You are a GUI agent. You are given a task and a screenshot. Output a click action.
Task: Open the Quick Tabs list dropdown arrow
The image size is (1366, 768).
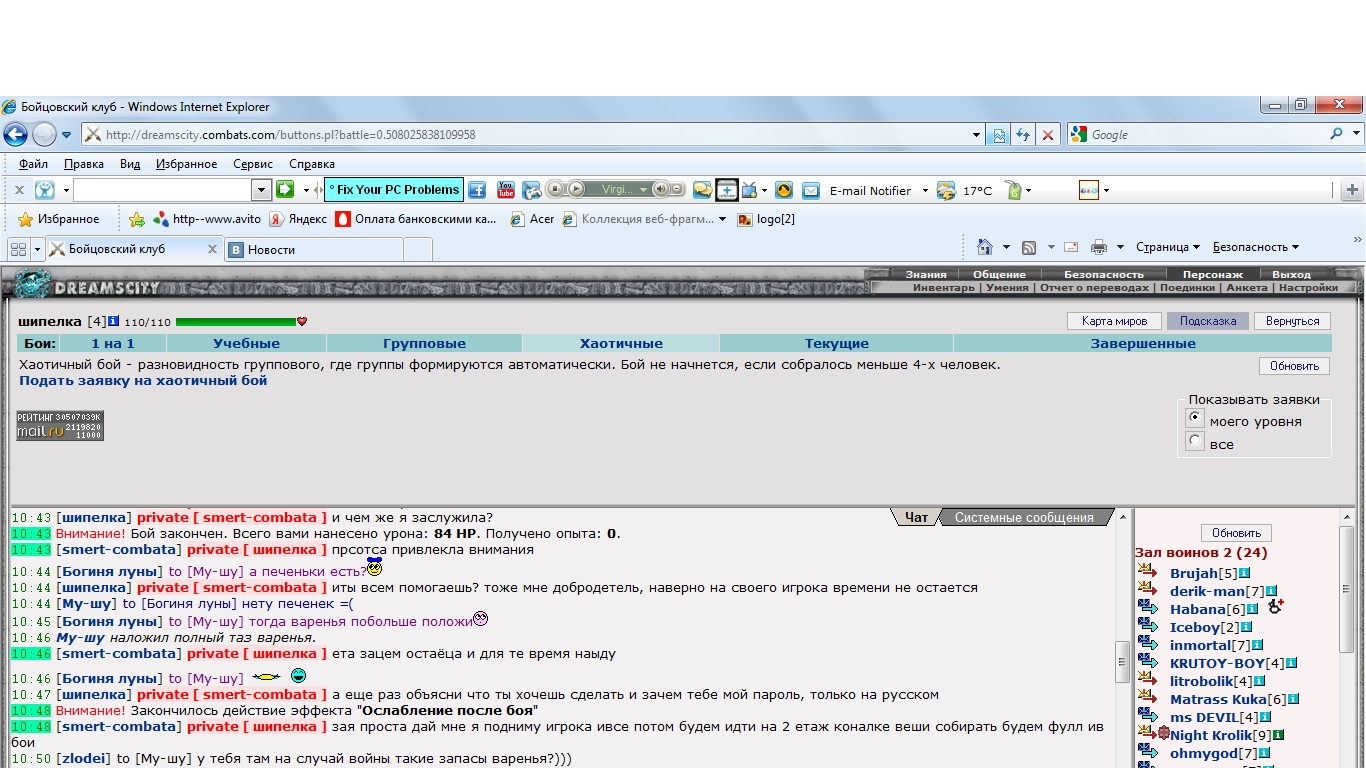[x=38, y=249]
